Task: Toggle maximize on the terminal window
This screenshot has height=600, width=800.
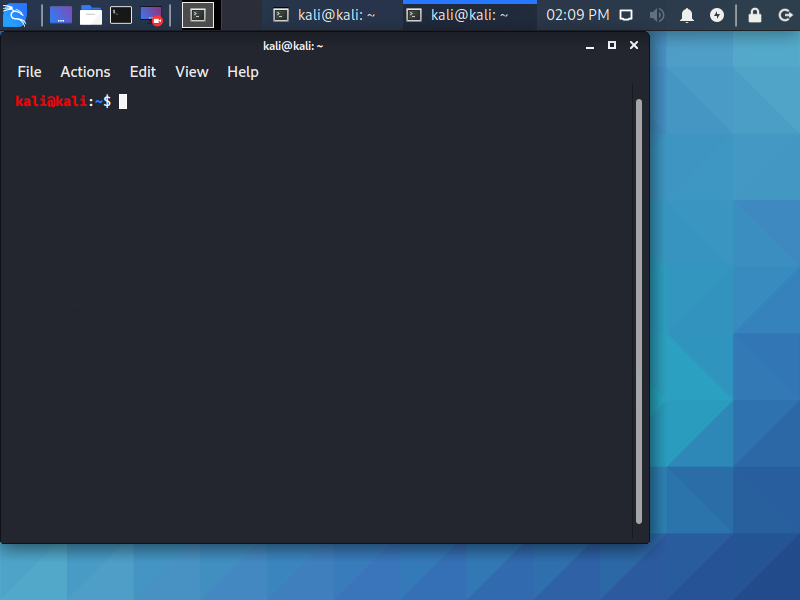Action: pyautogui.click(x=612, y=45)
